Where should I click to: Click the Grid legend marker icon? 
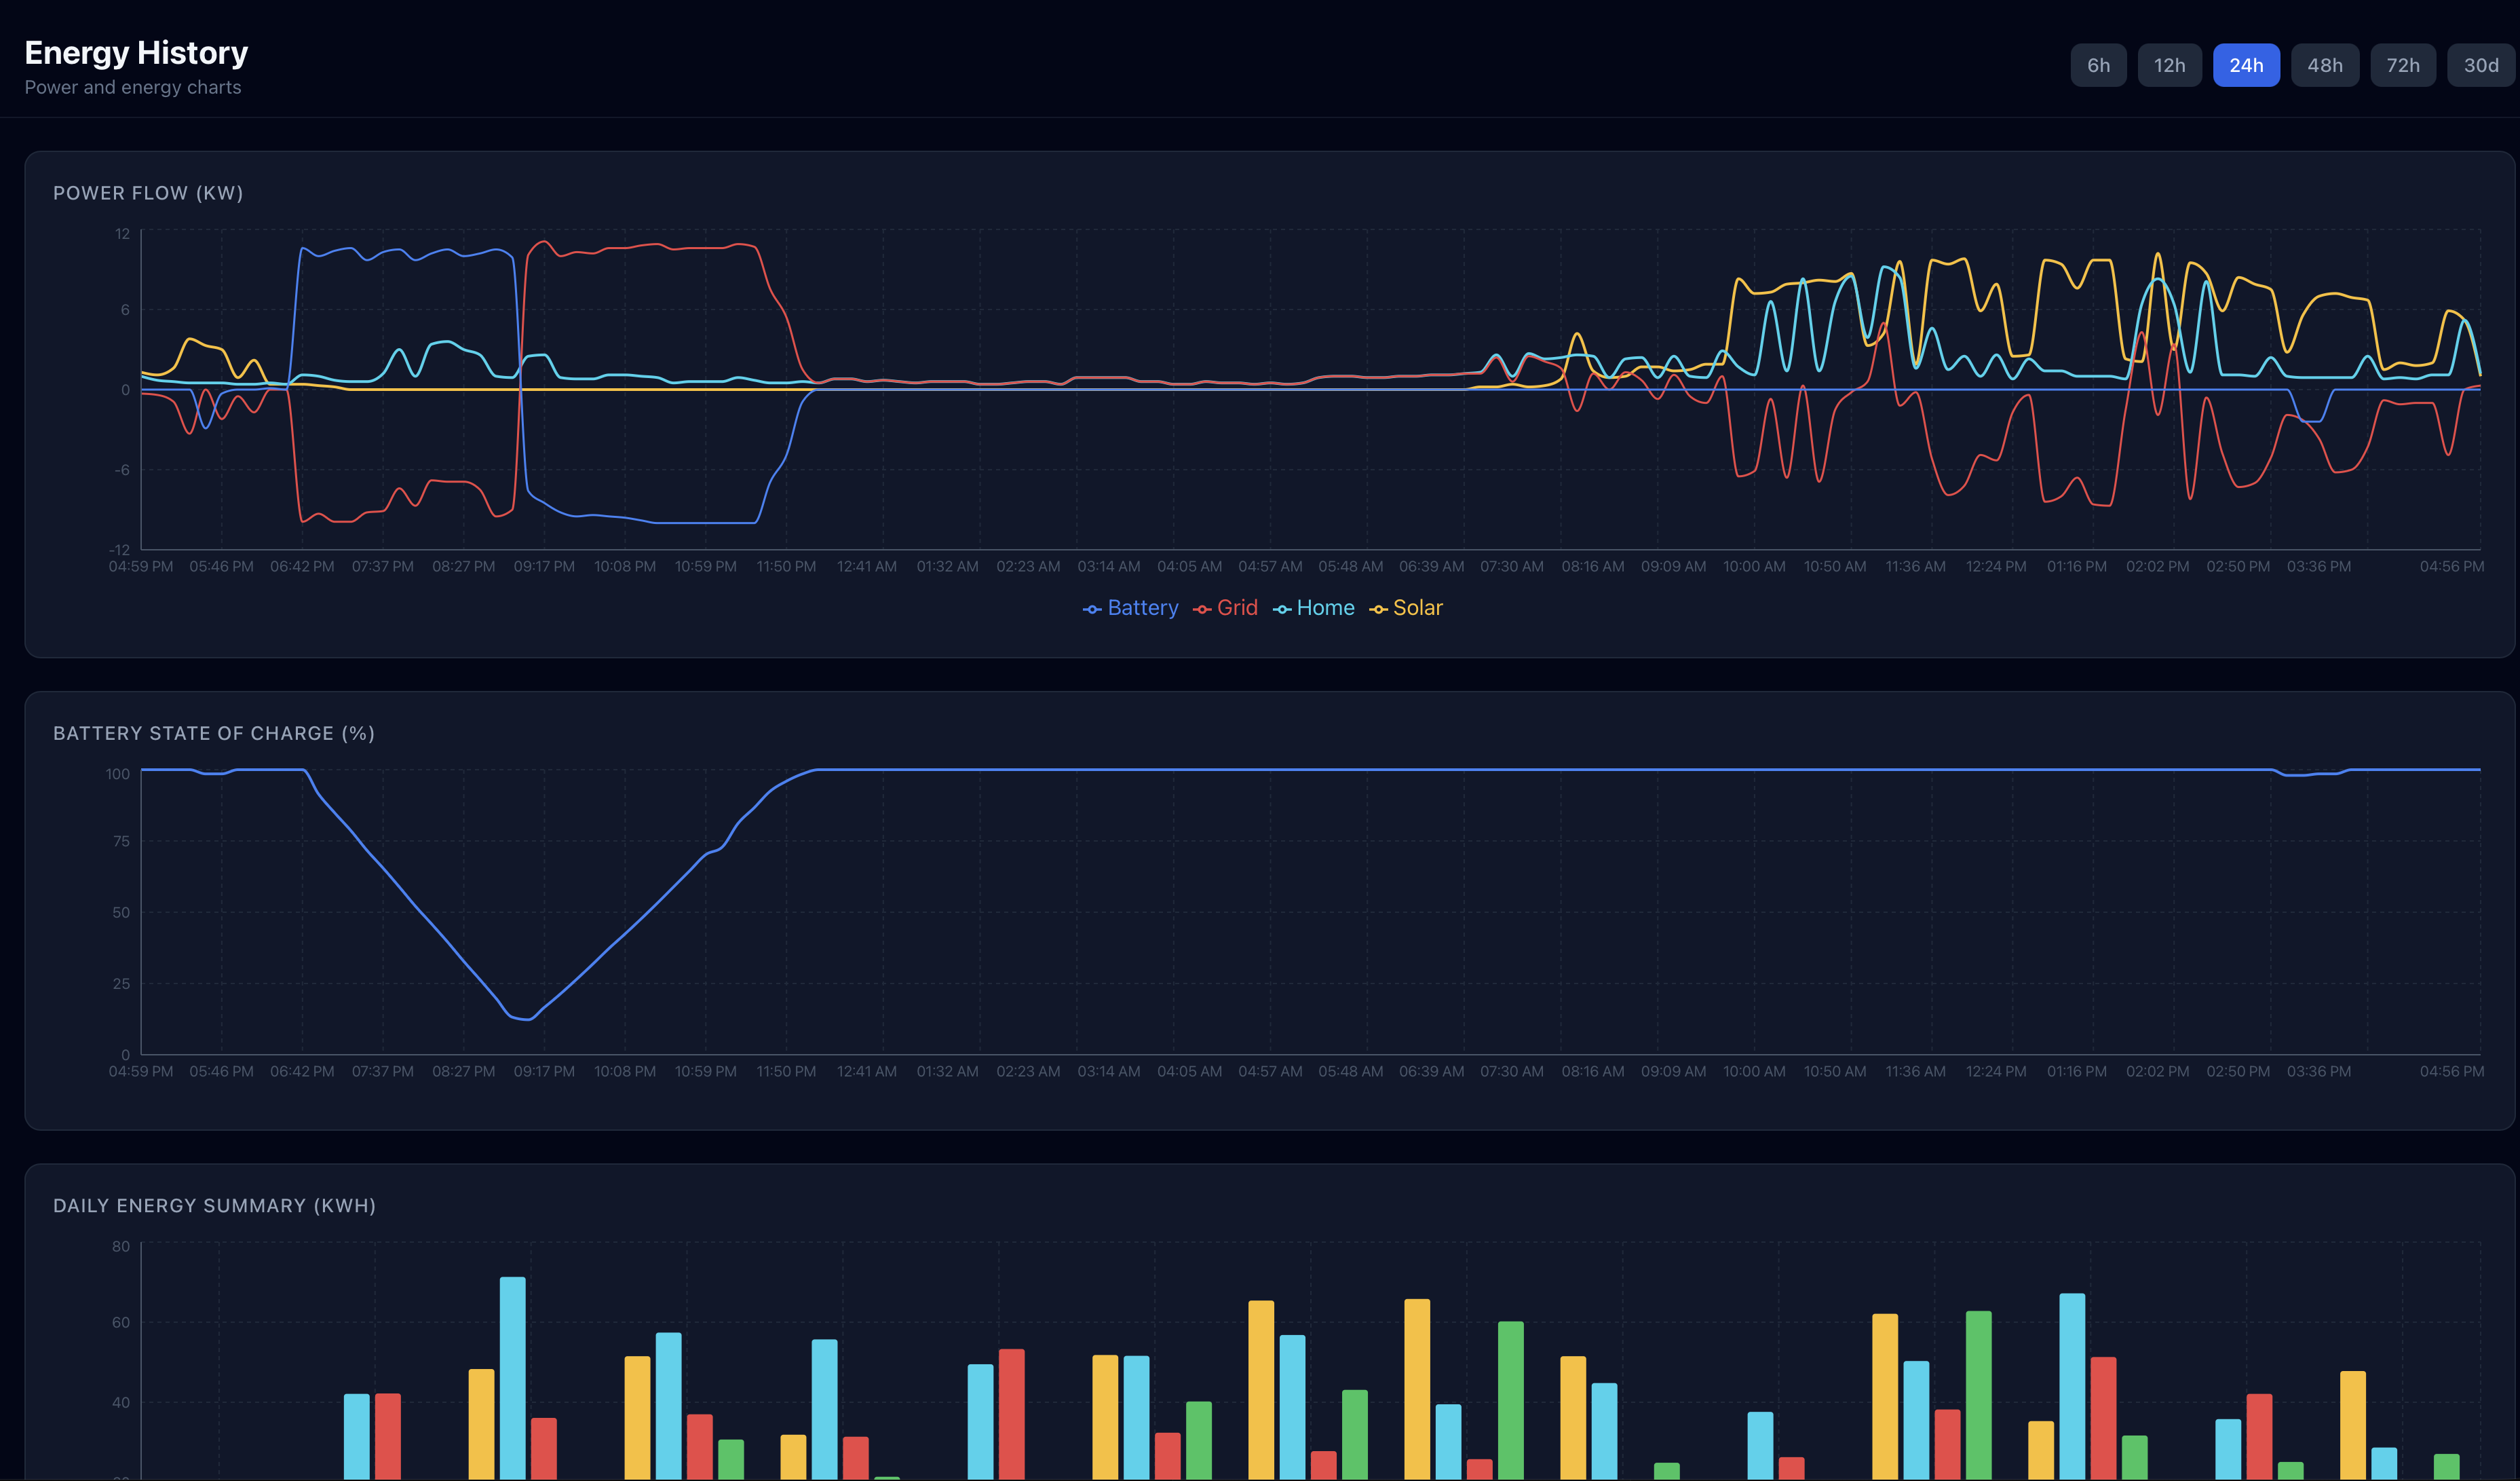1203,608
